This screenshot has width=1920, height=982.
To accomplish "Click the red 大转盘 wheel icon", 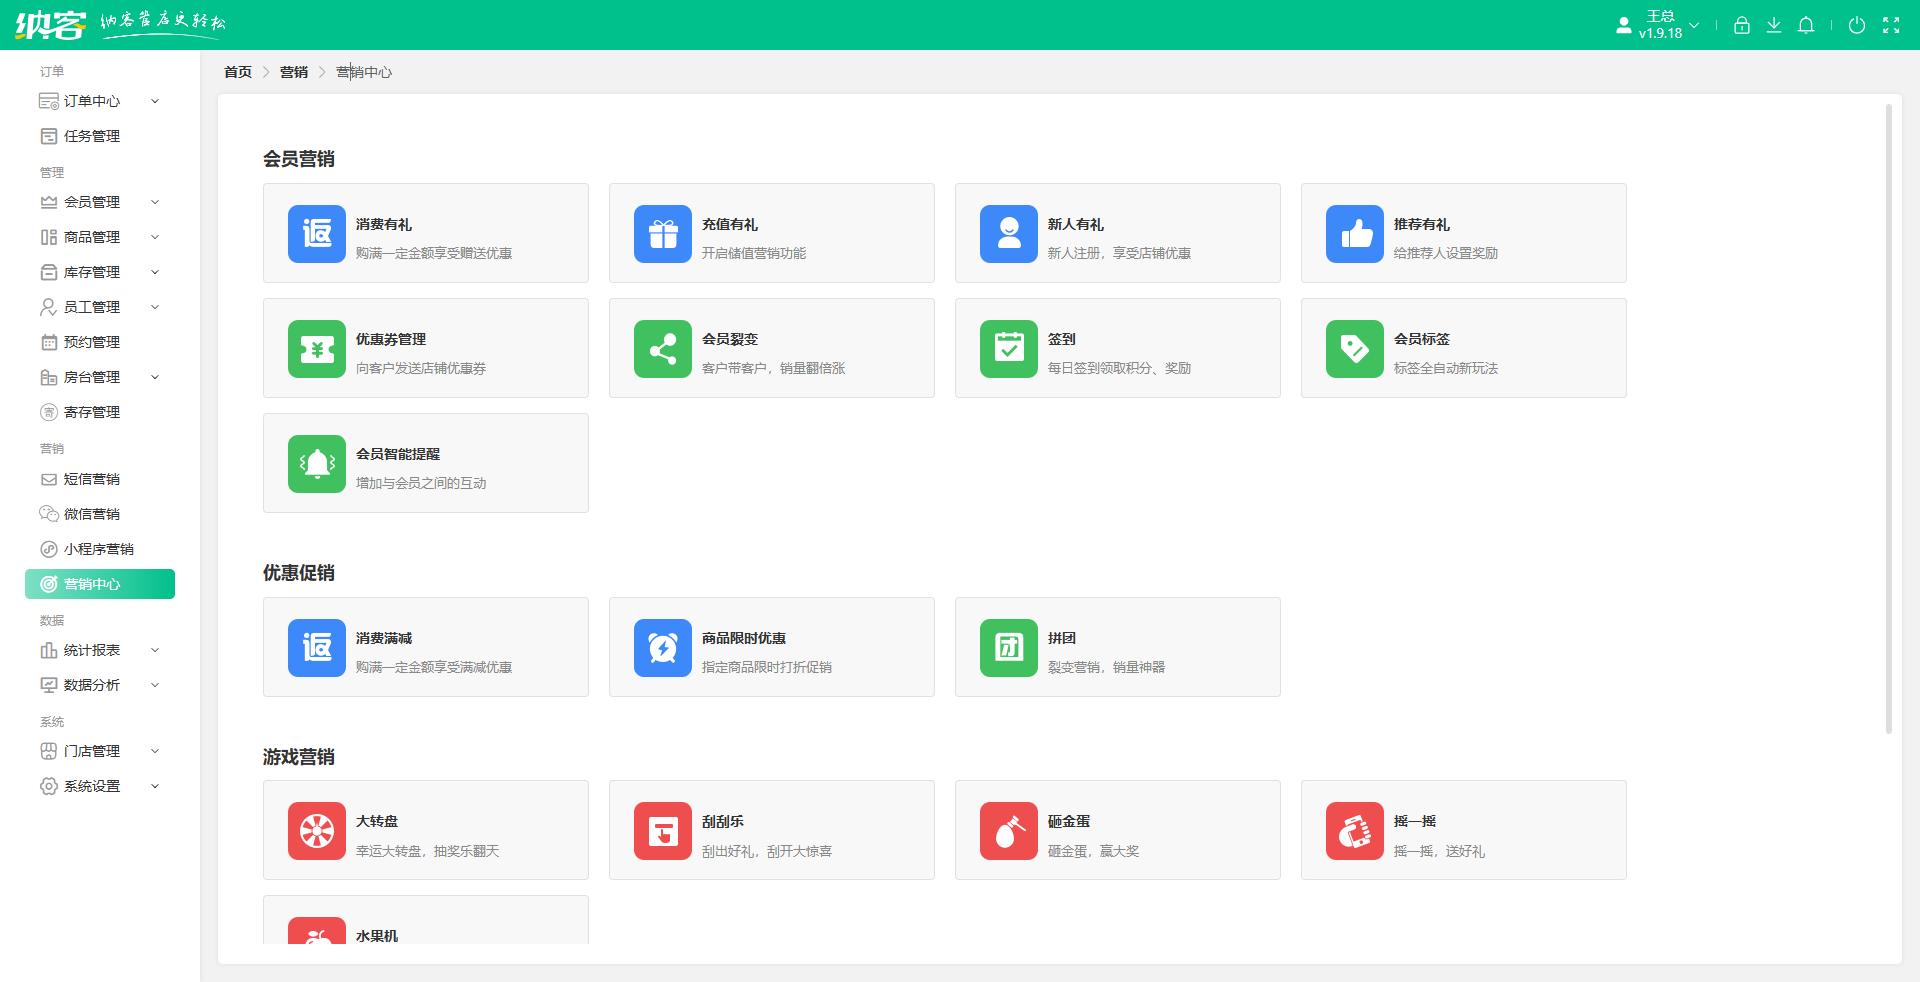I will 316,831.
